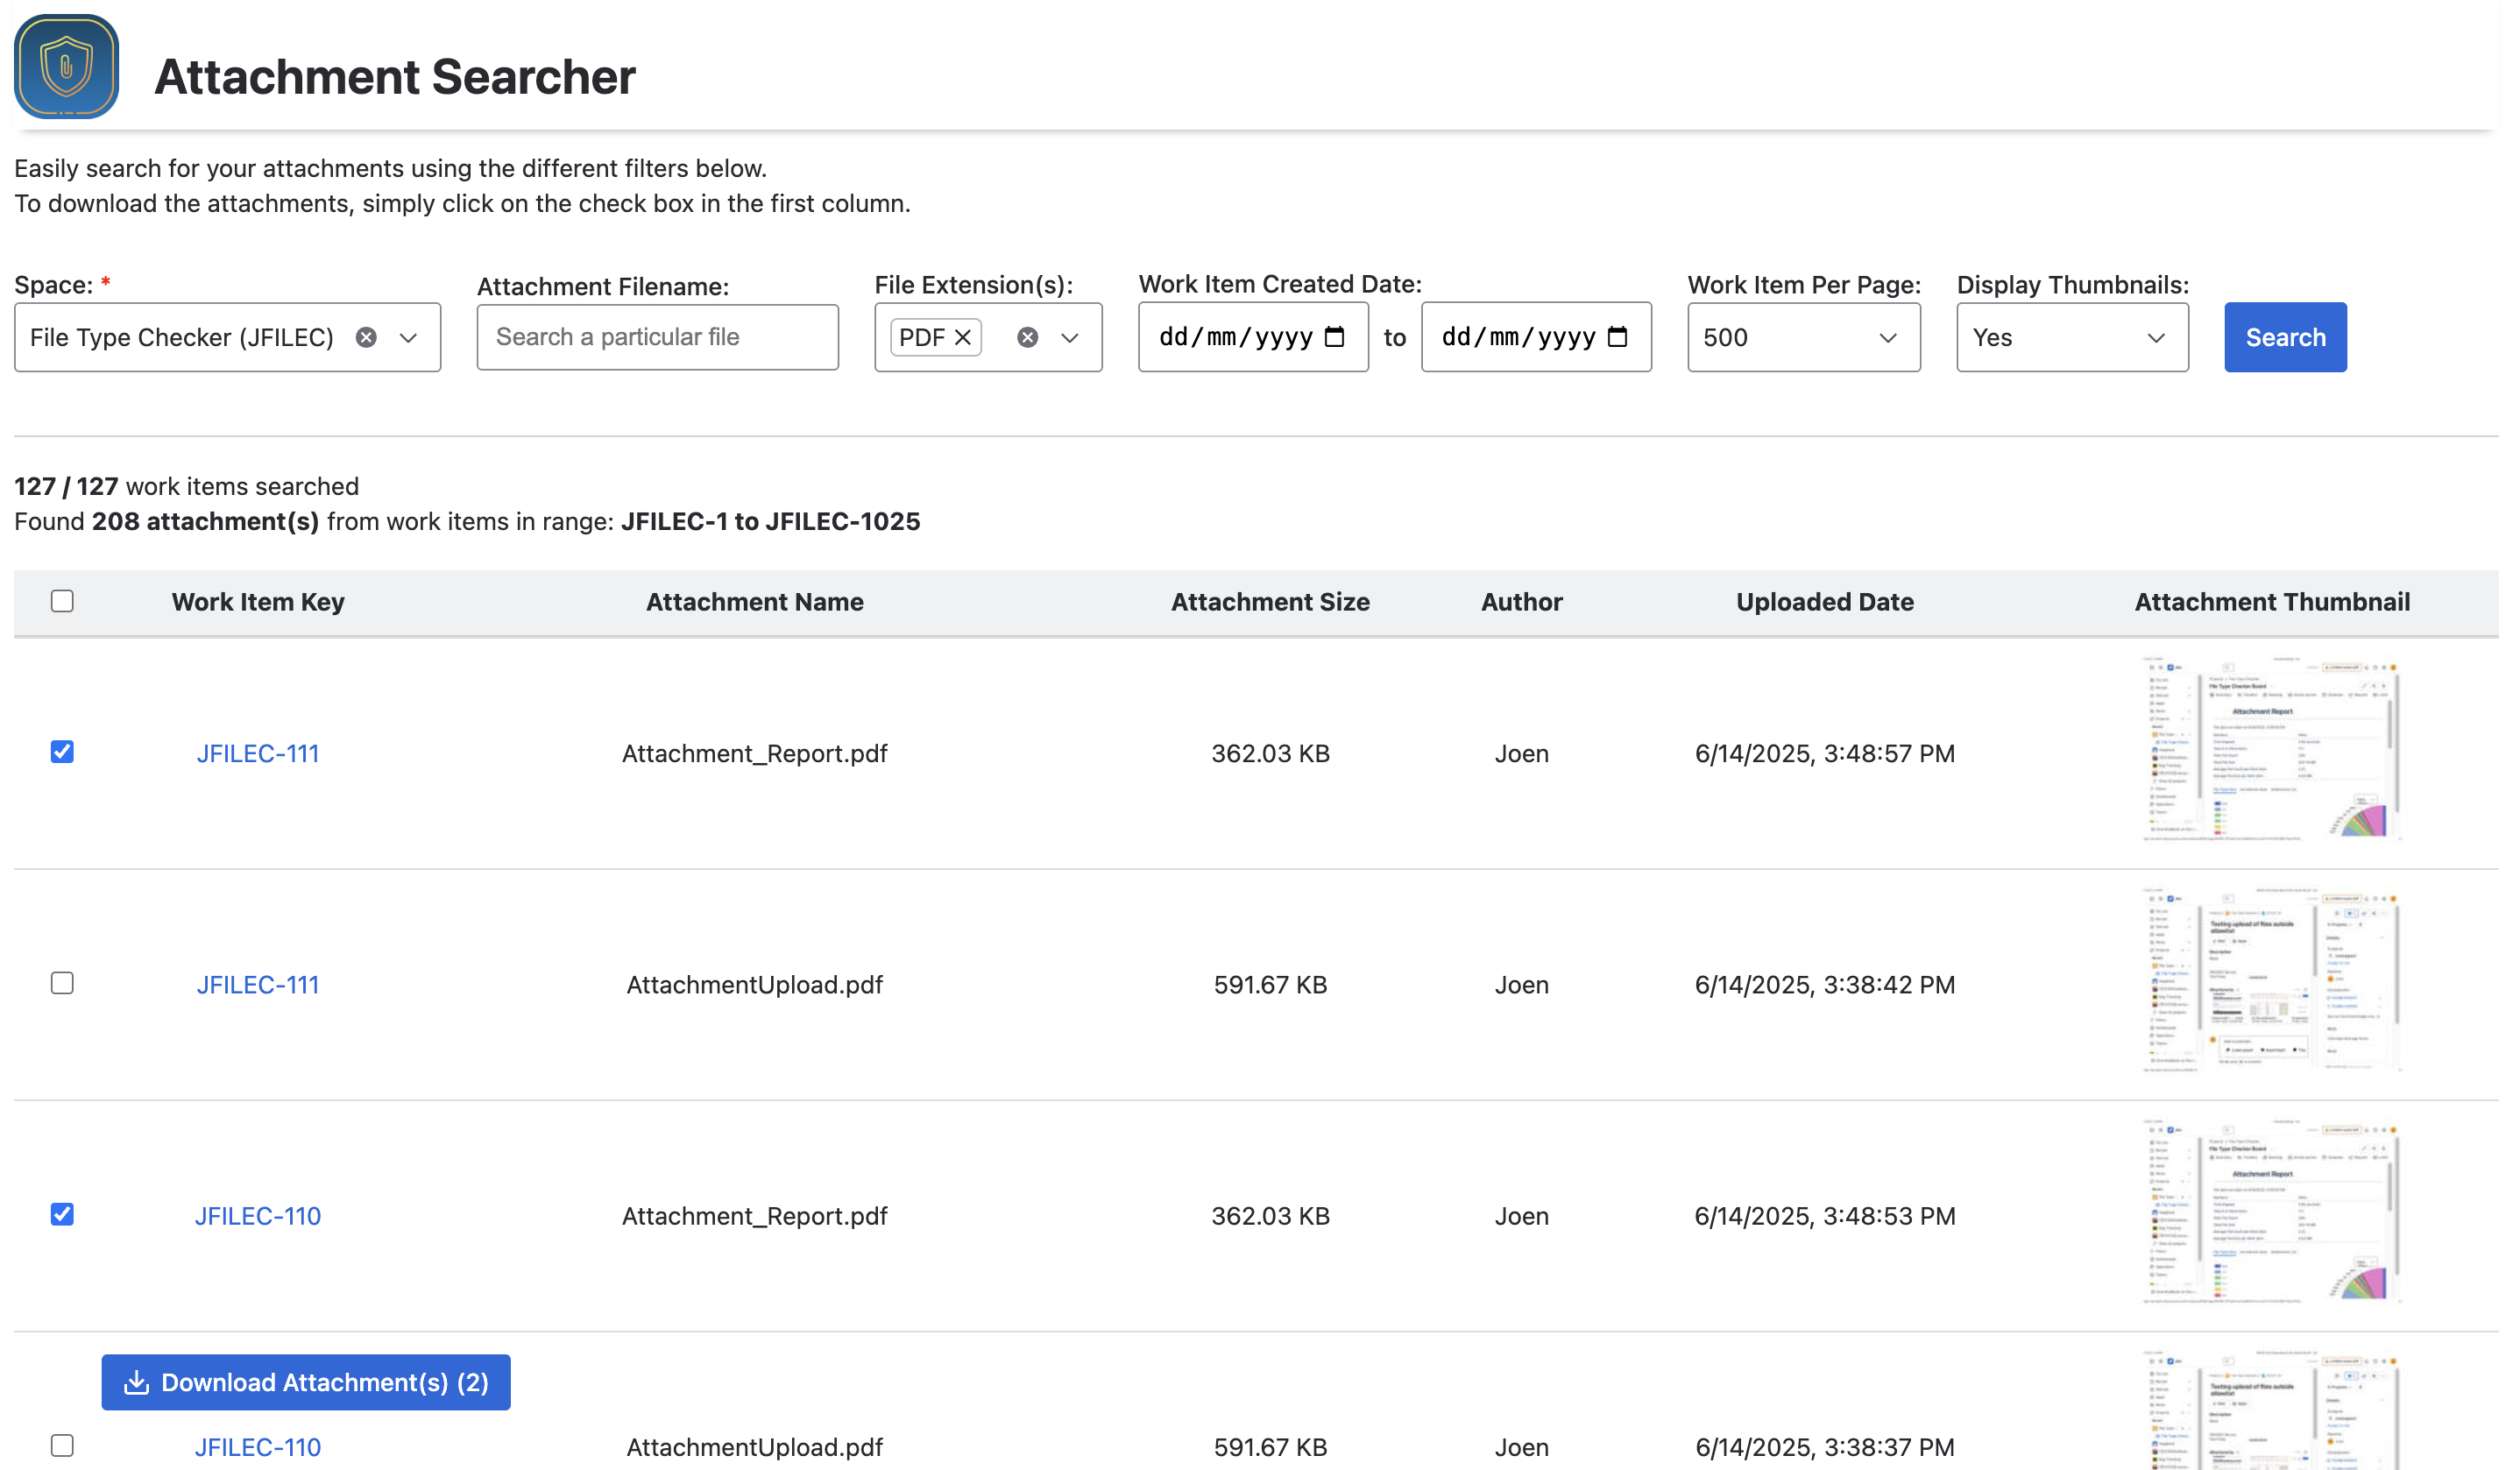Uncheck the JFILEC-111 Attachment_Report.pdf row checkbox
2520x1470 pixels.
click(x=62, y=752)
